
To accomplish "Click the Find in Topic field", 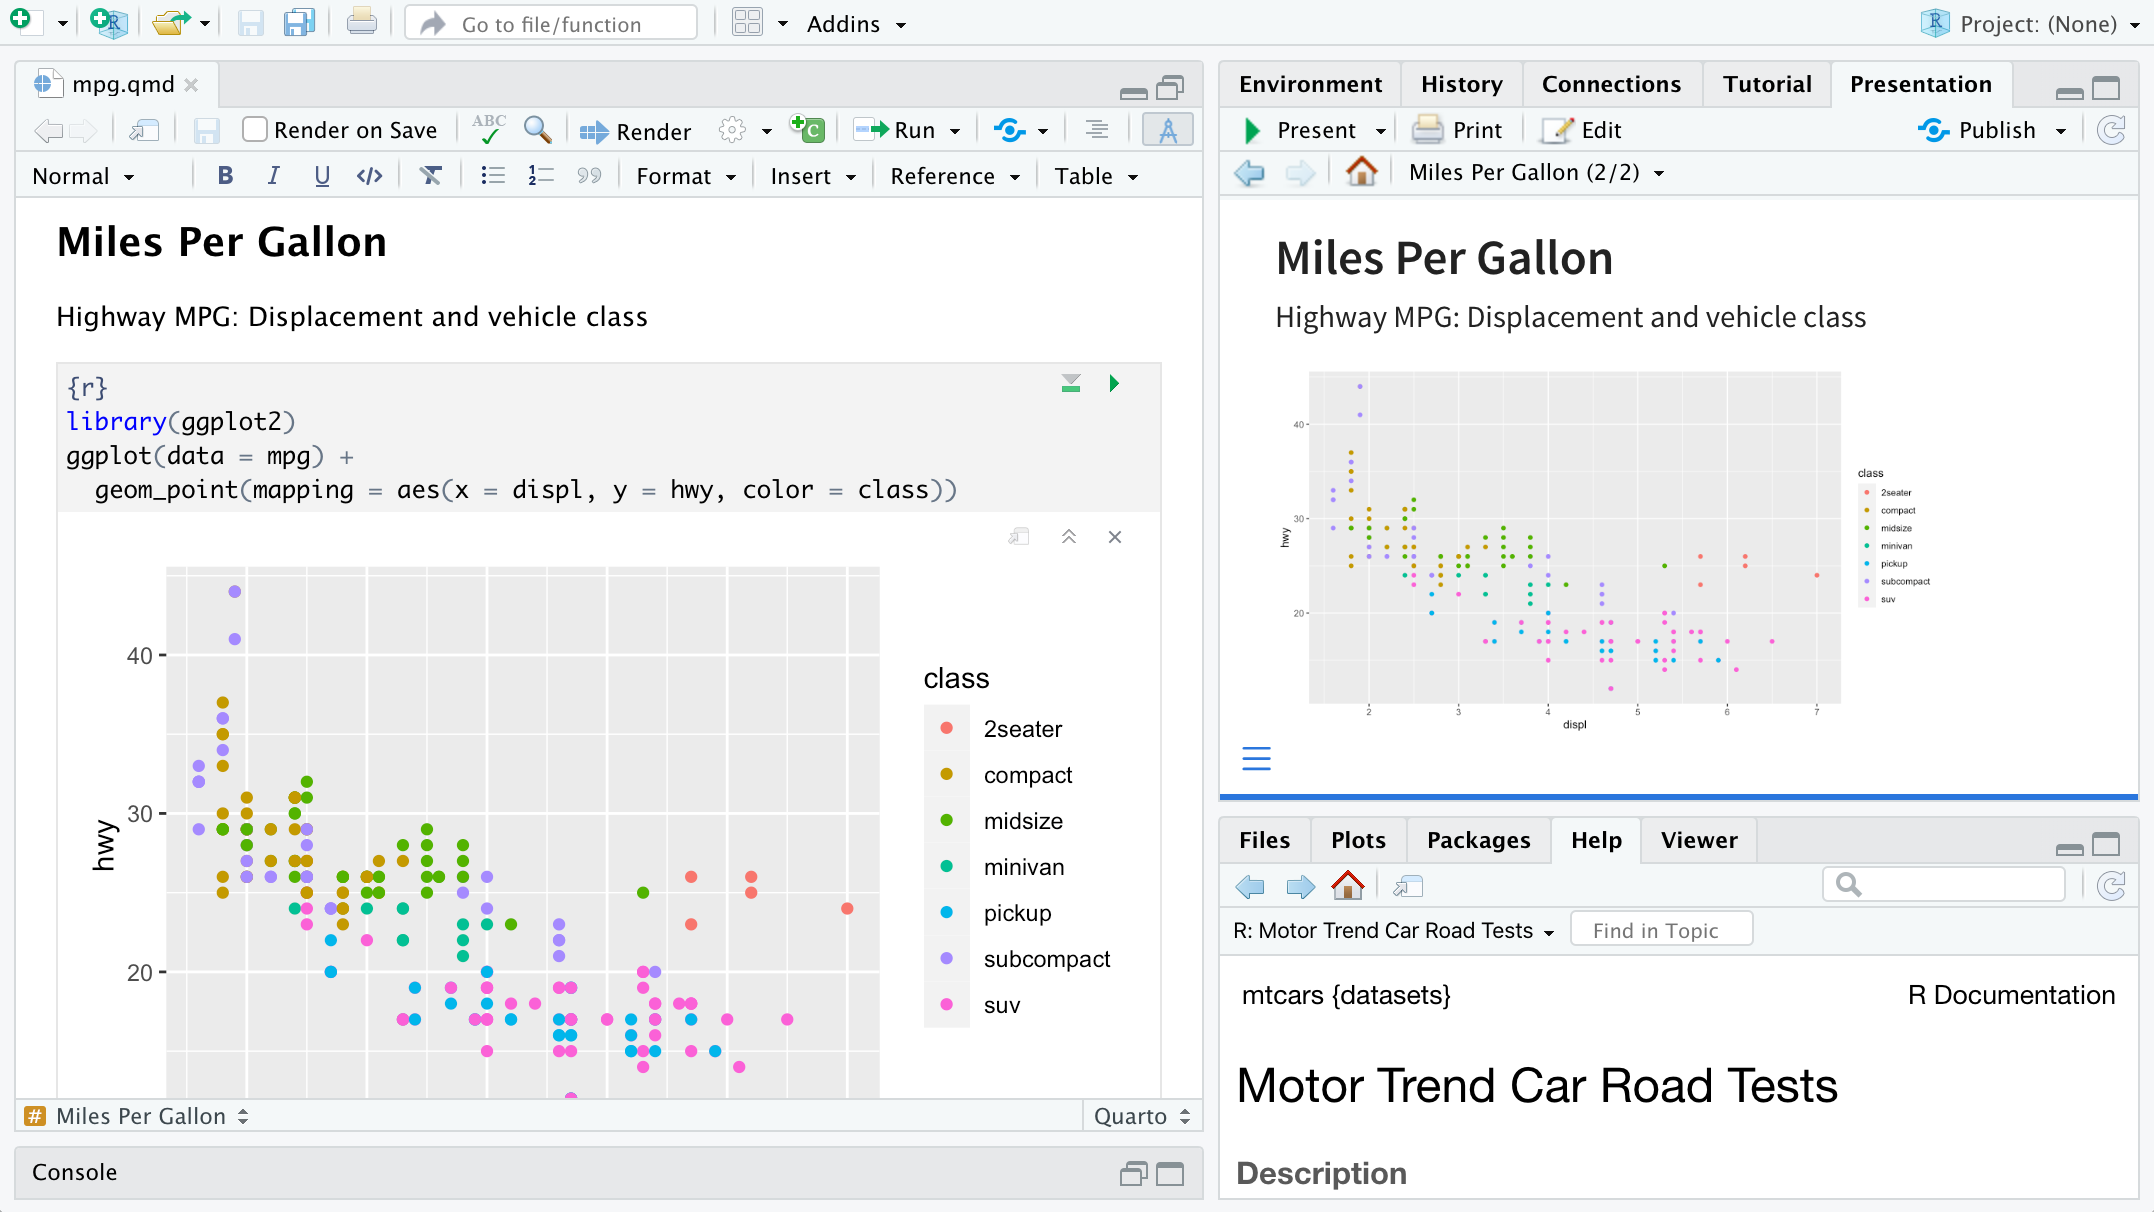I will coord(1661,930).
